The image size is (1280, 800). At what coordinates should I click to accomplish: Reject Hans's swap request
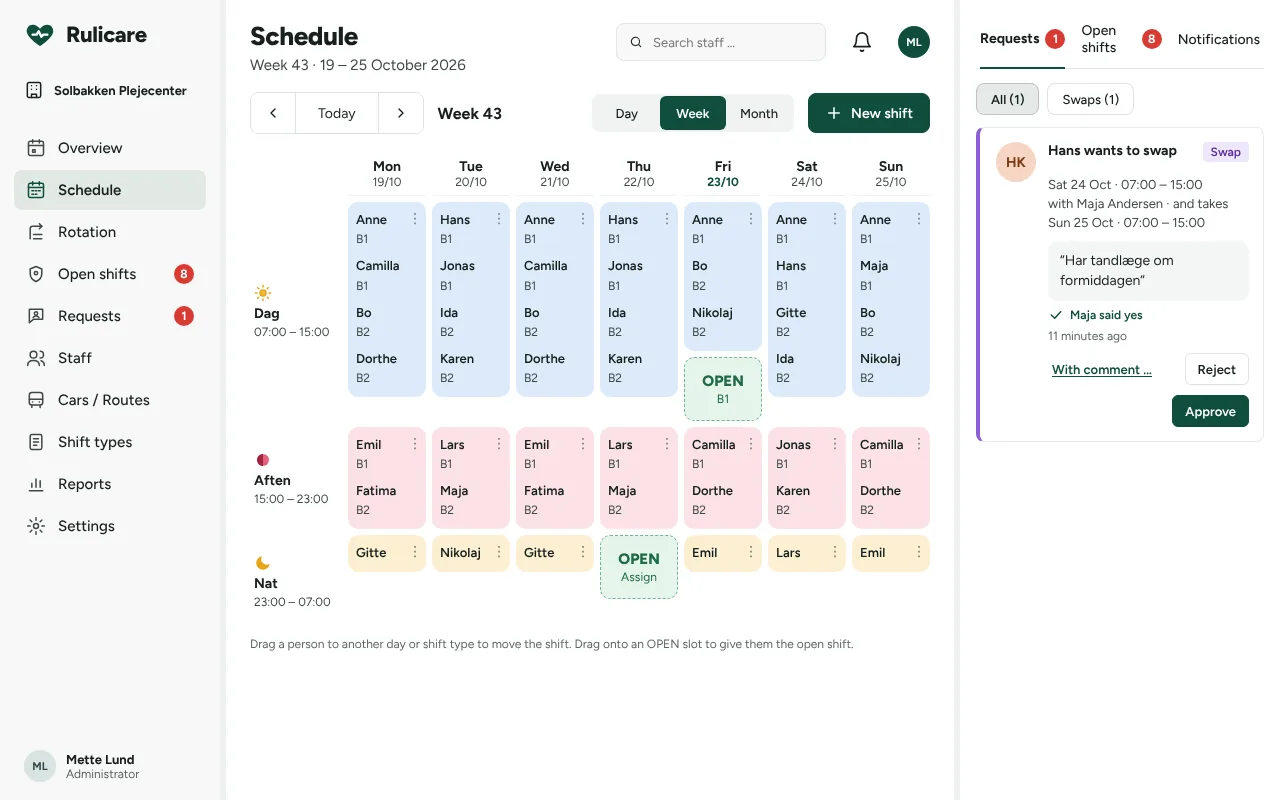coord(1217,369)
